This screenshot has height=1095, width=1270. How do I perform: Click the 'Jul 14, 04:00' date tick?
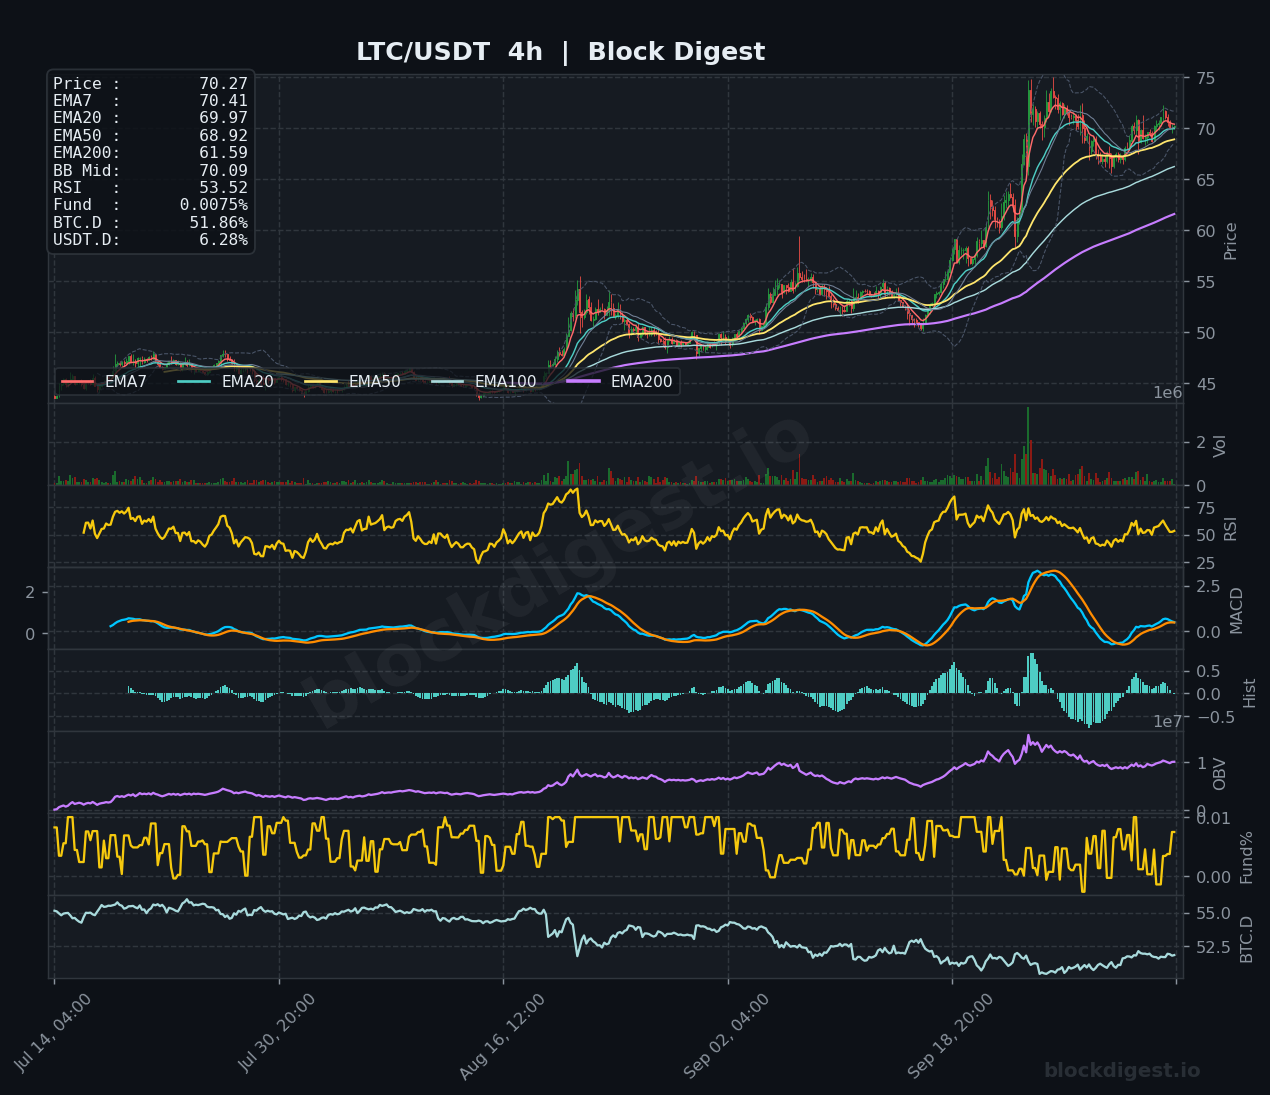pos(54,1033)
